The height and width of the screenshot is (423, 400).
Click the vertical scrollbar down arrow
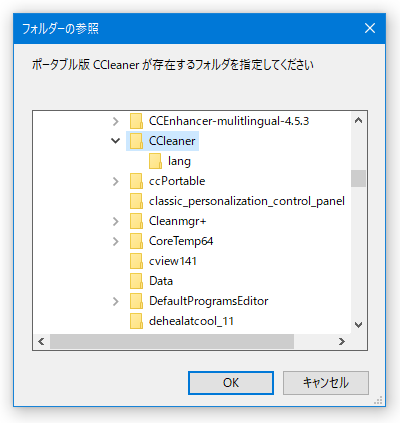[x=359, y=325]
